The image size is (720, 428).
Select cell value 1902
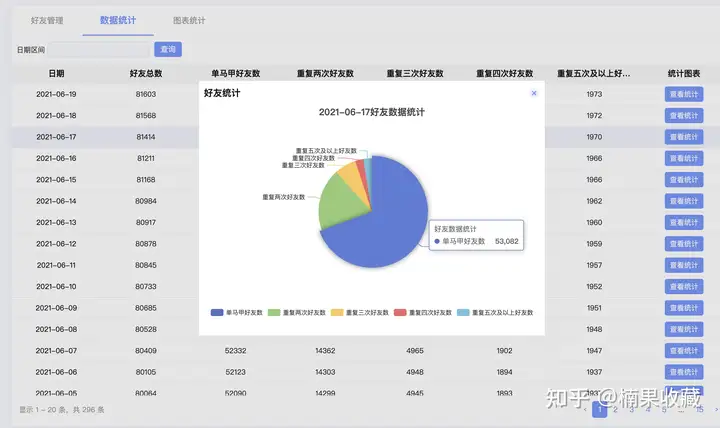pyautogui.click(x=504, y=350)
